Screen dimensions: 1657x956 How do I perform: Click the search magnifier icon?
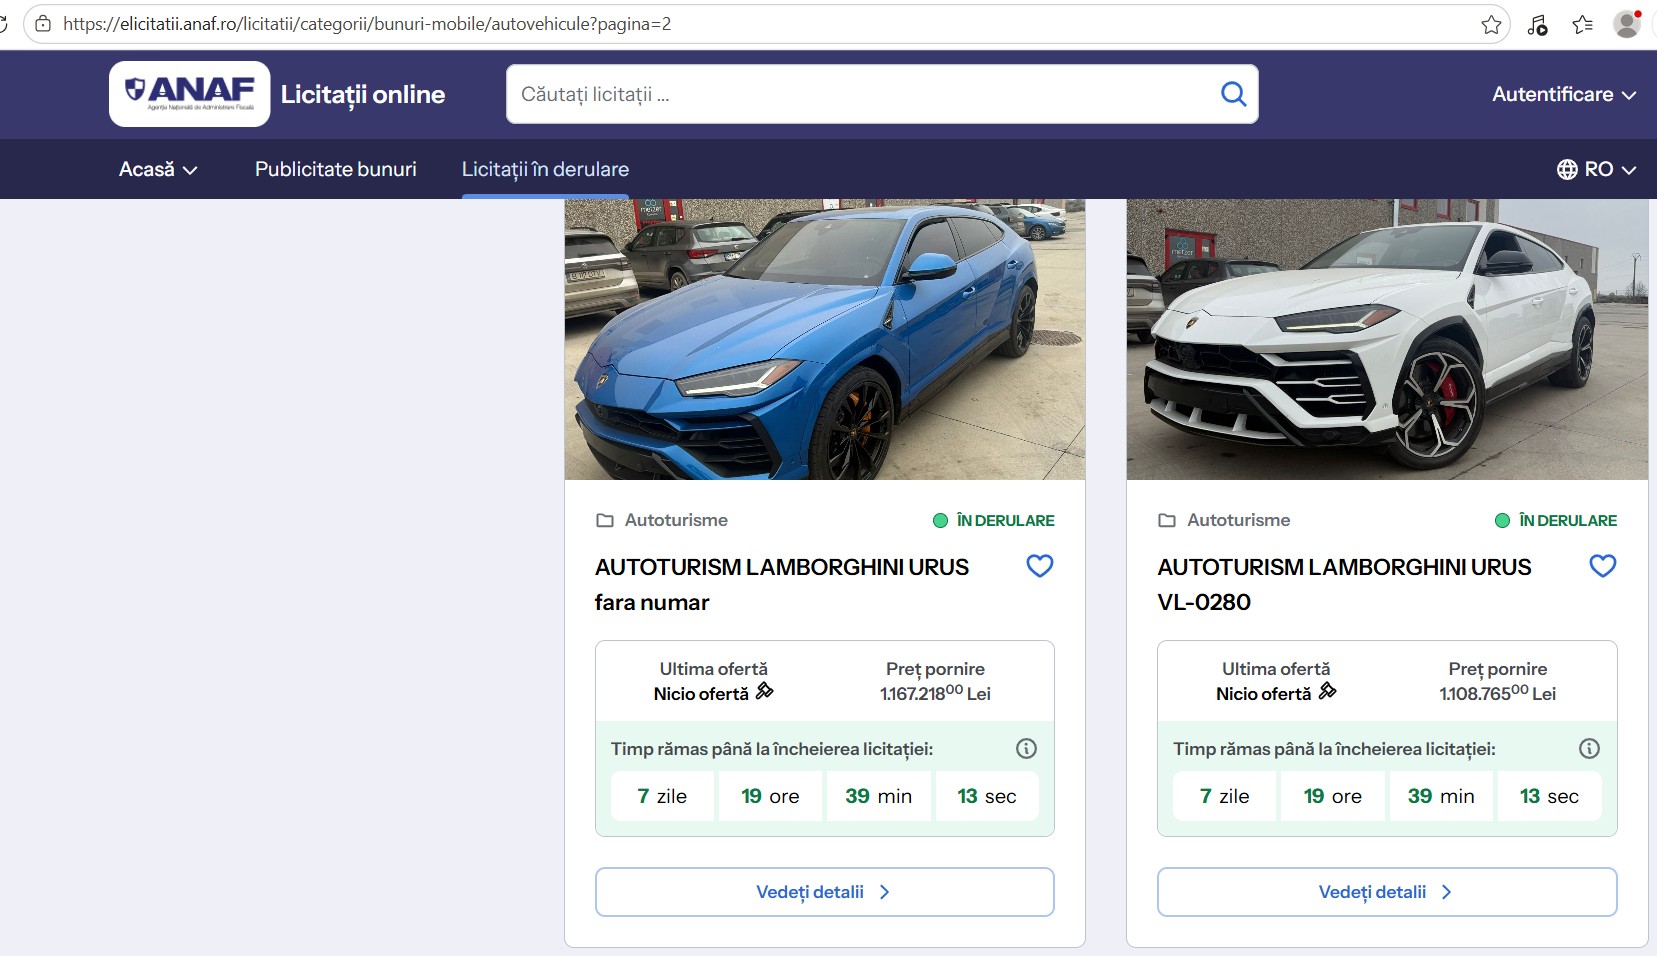pos(1234,94)
